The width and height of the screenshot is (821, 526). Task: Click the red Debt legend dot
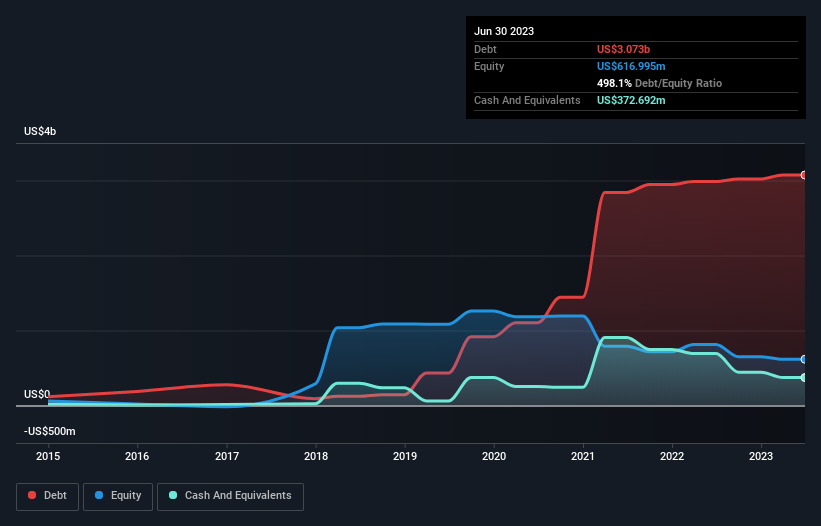[x=32, y=495]
